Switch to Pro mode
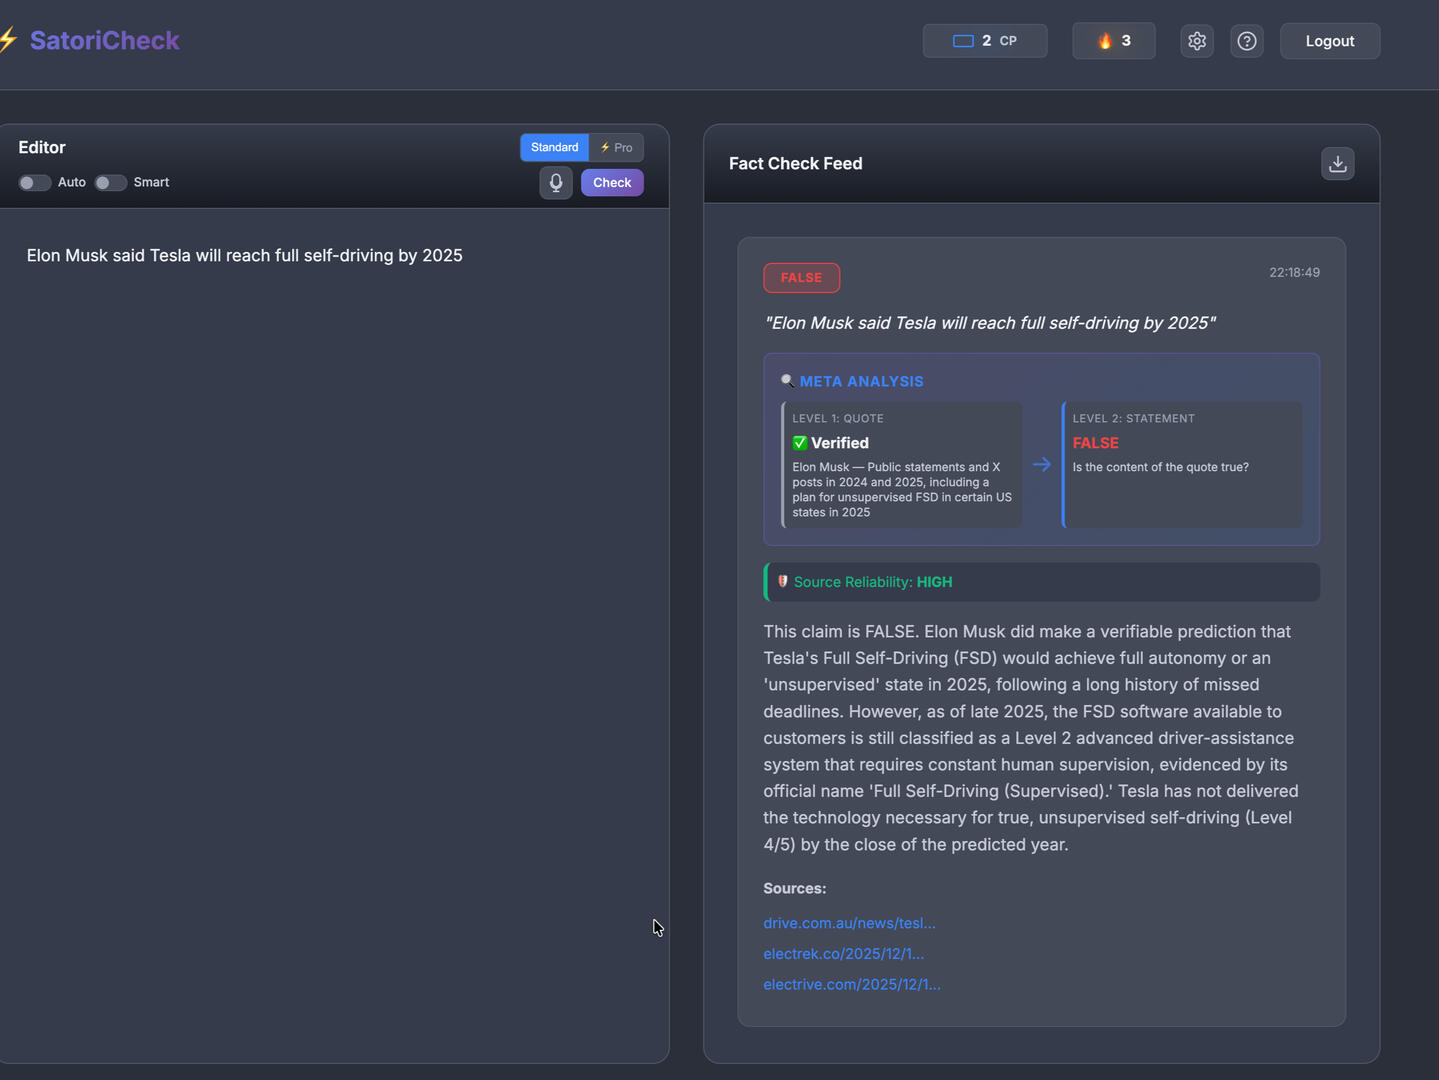This screenshot has width=1439, height=1080. (616, 147)
